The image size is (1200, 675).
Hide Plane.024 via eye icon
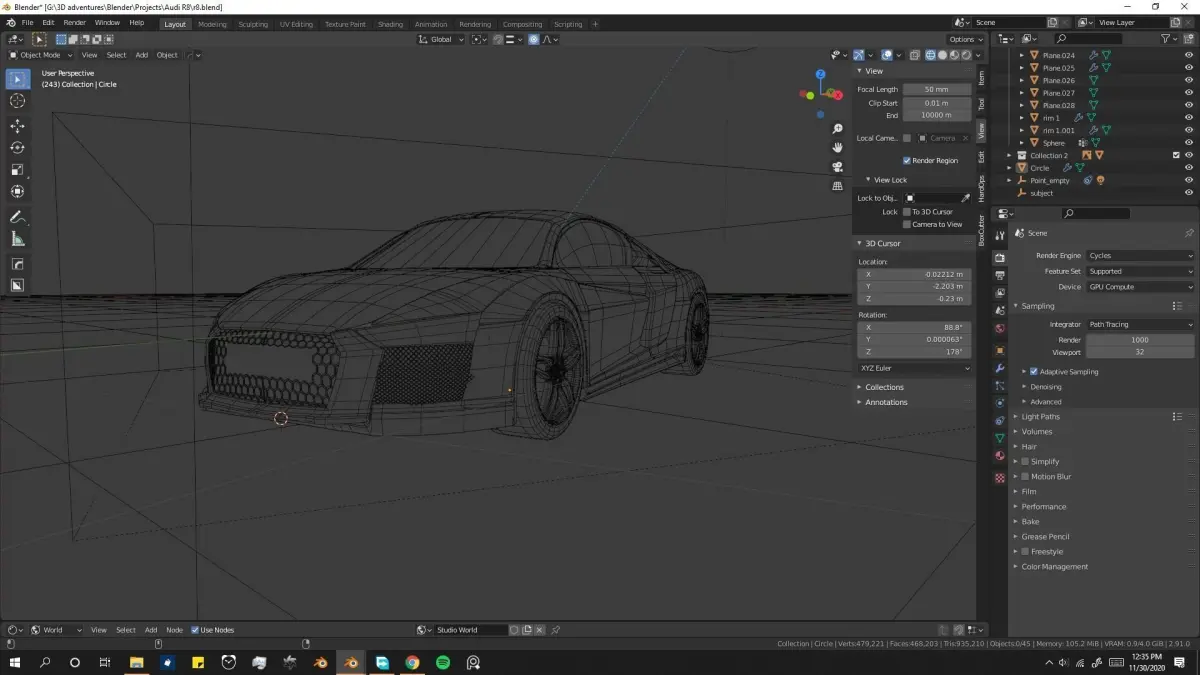click(x=1189, y=55)
